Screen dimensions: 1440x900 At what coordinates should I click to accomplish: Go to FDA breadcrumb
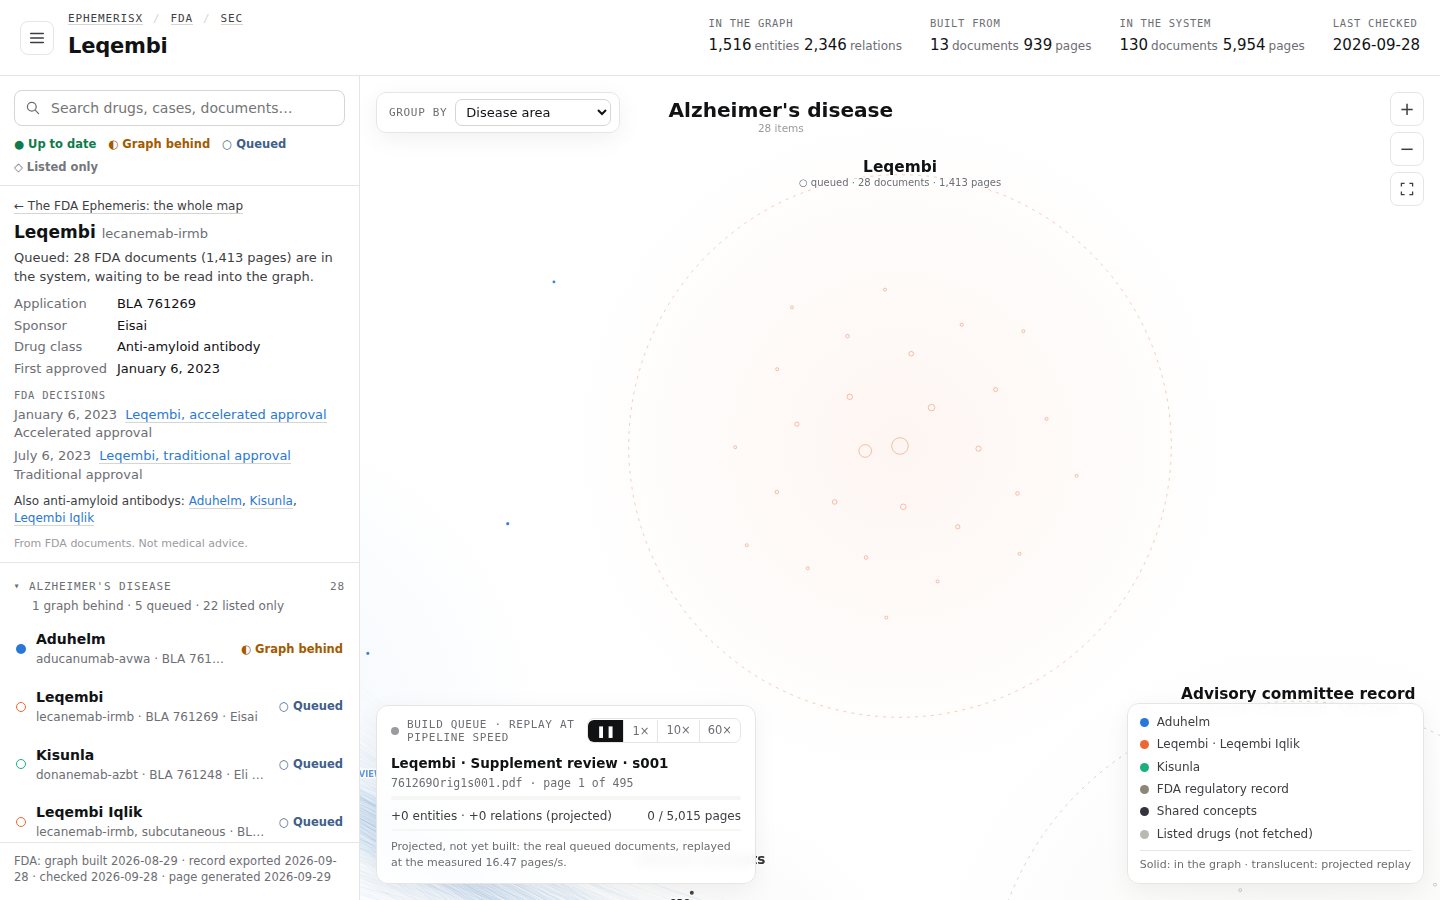181,18
